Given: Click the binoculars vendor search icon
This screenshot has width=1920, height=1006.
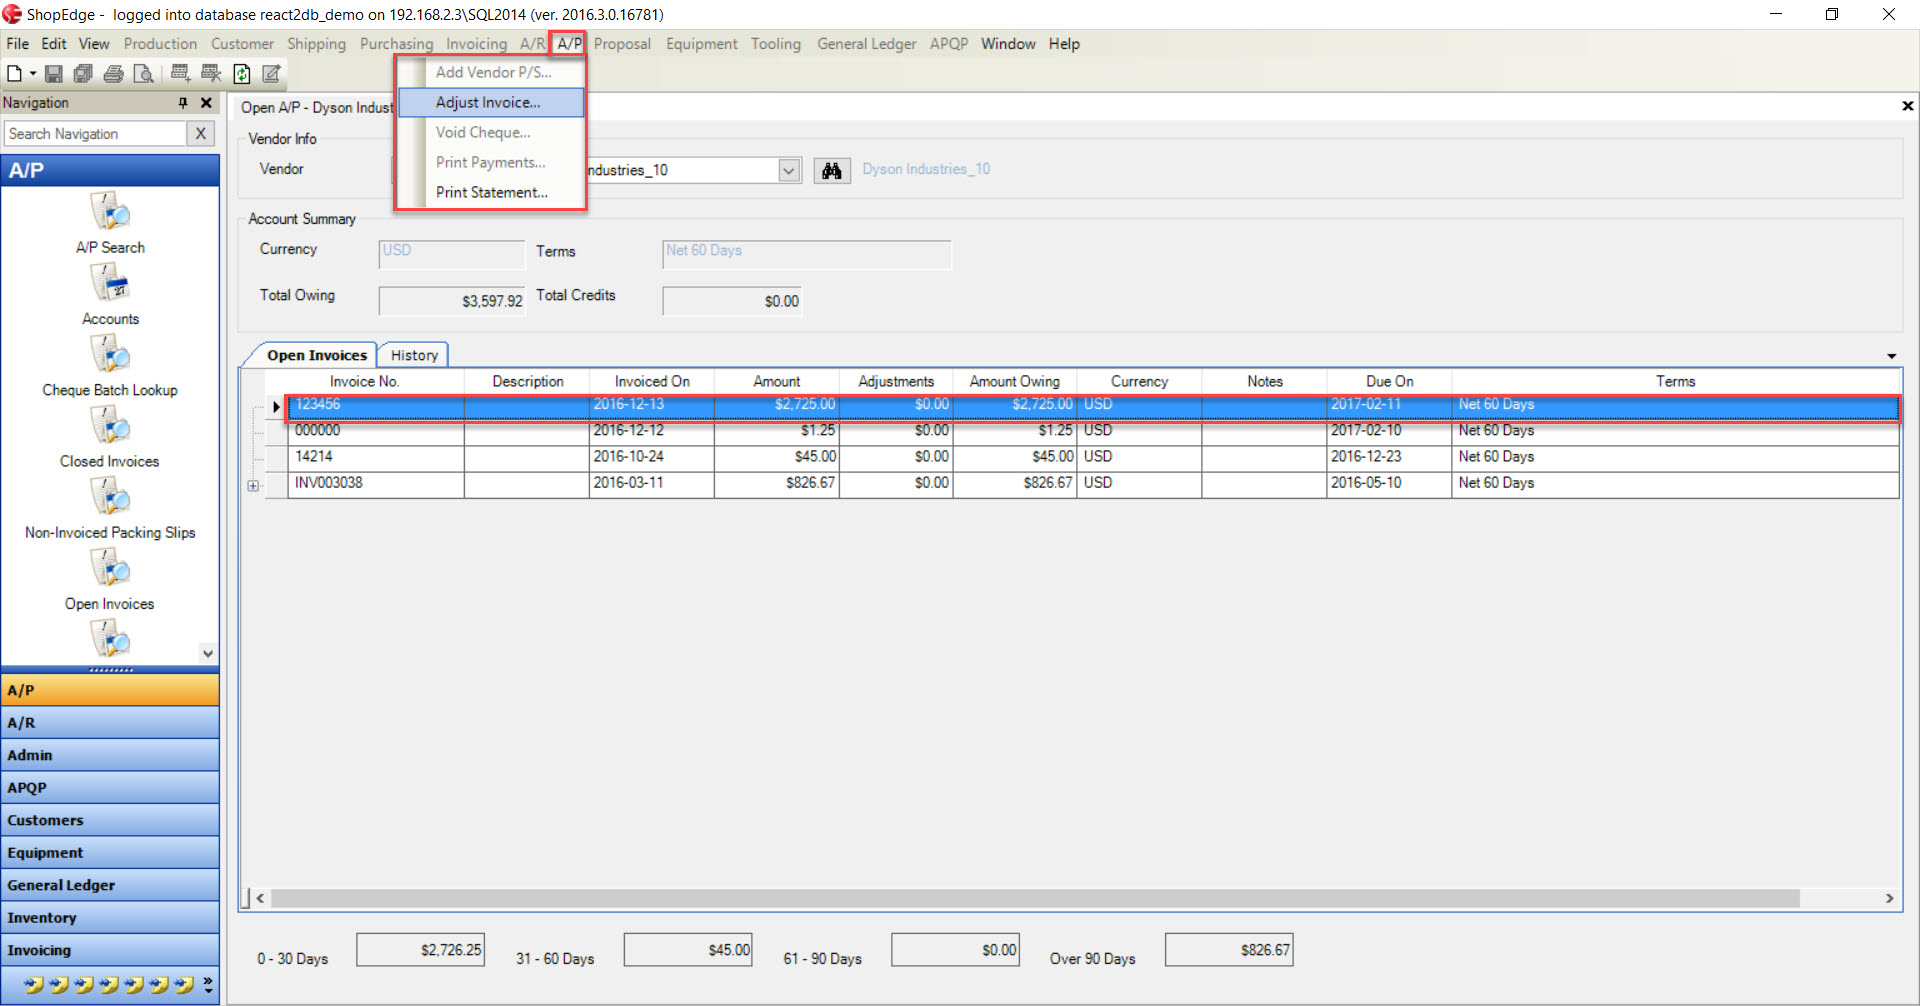Looking at the screenshot, I should coord(831,170).
